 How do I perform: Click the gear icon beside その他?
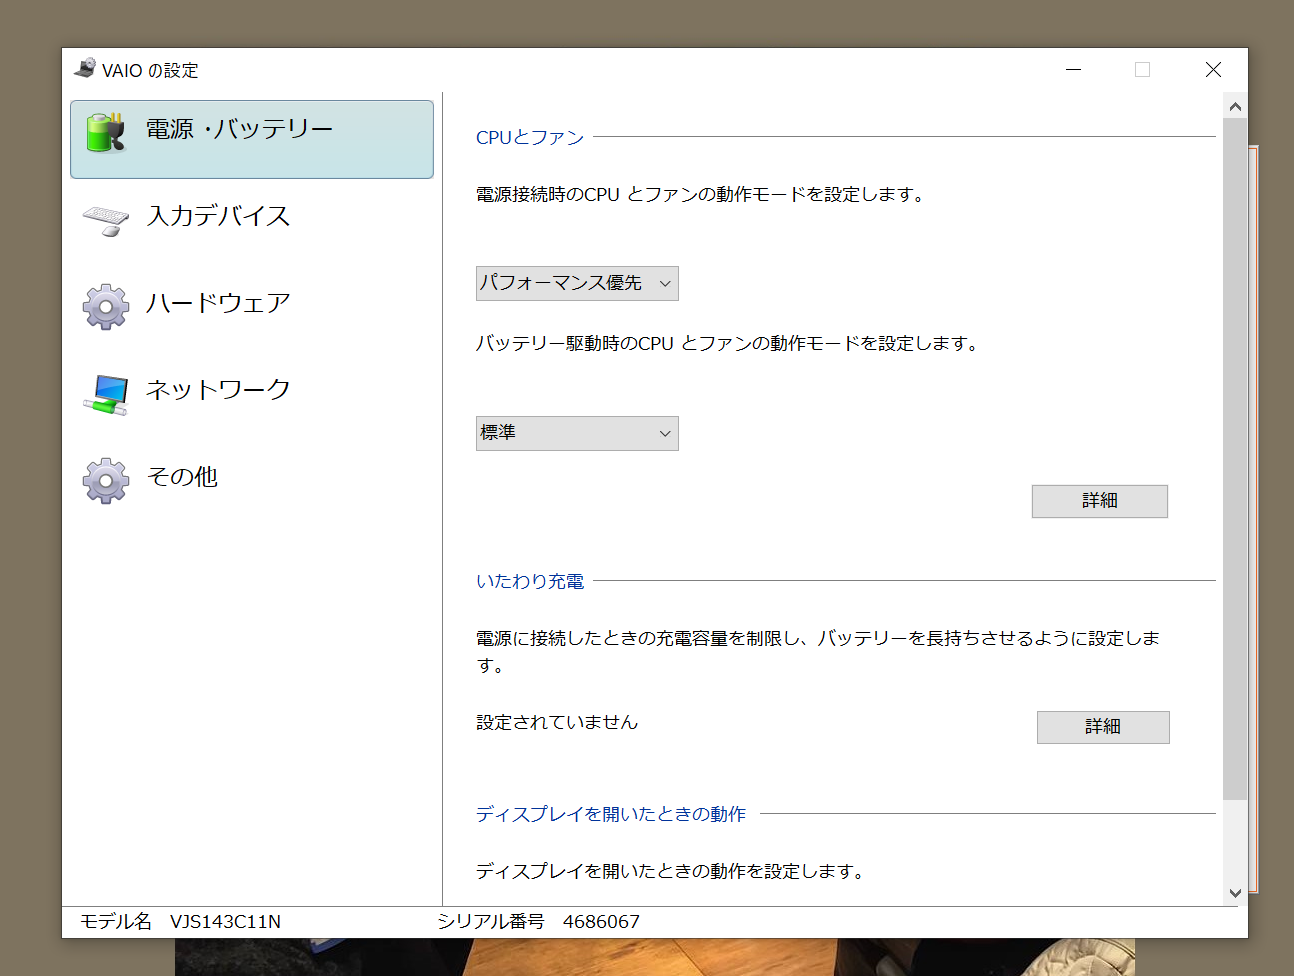pyautogui.click(x=105, y=480)
